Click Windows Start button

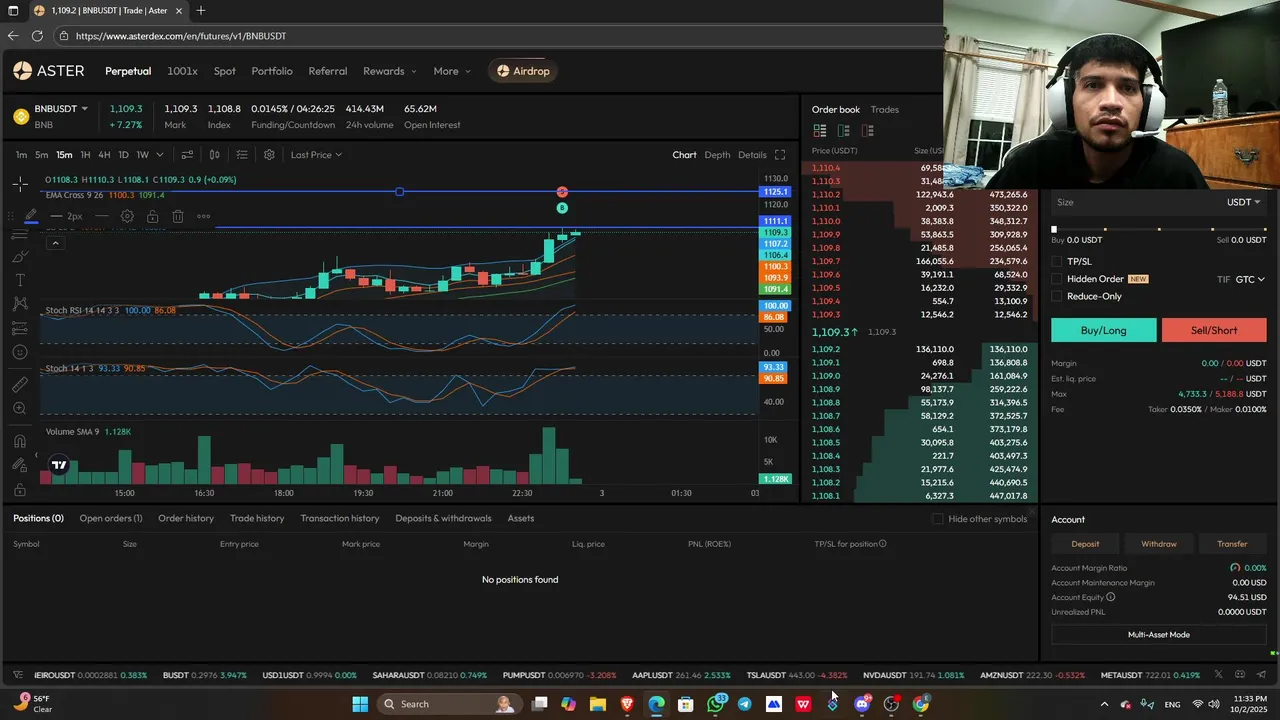tap(360, 704)
